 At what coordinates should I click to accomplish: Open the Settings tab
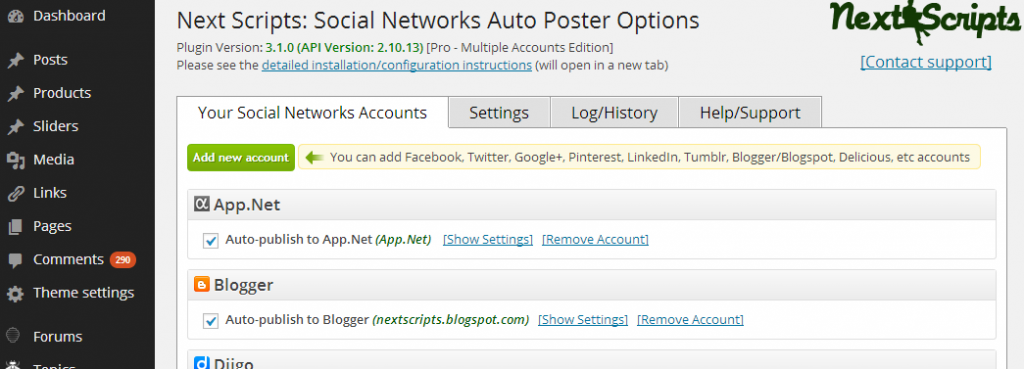(x=499, y=112)
